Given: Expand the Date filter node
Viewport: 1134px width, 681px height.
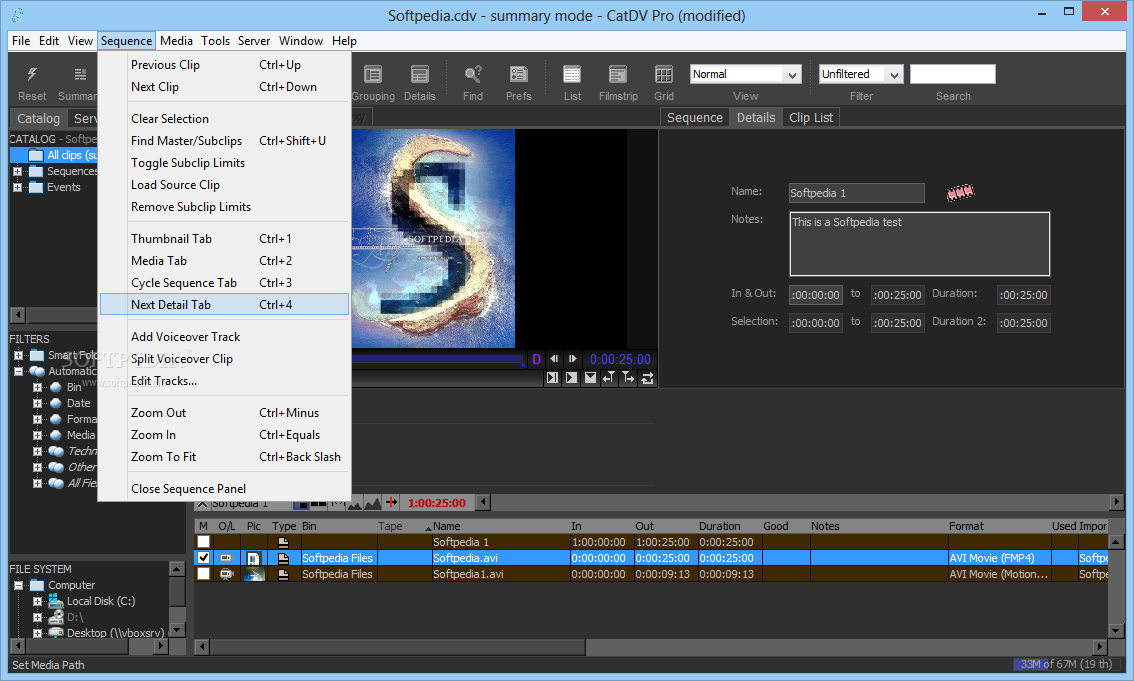Looking at the screenshot, I should (x=37, y=403).
